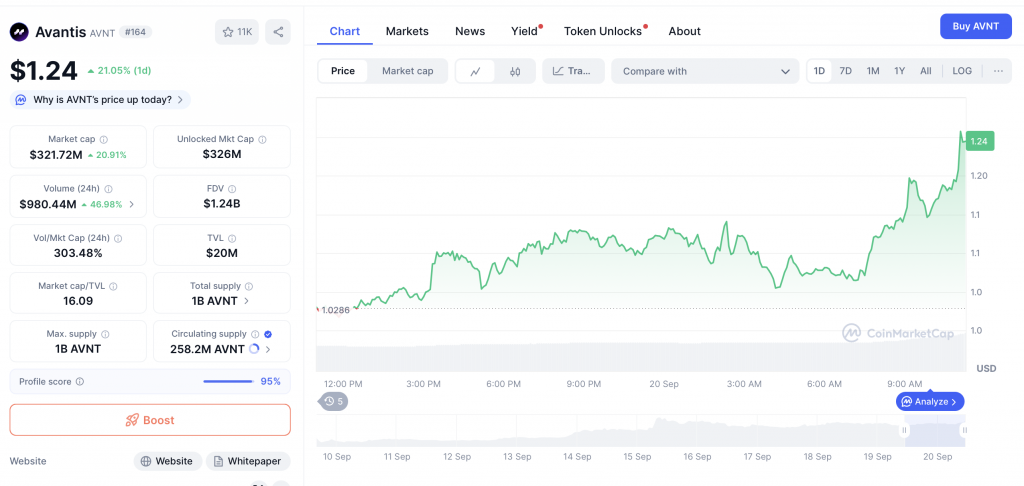This screenshot has height=486, width=1024.
Task: Click the Analyze button under the chart
Action: point(930,402)
